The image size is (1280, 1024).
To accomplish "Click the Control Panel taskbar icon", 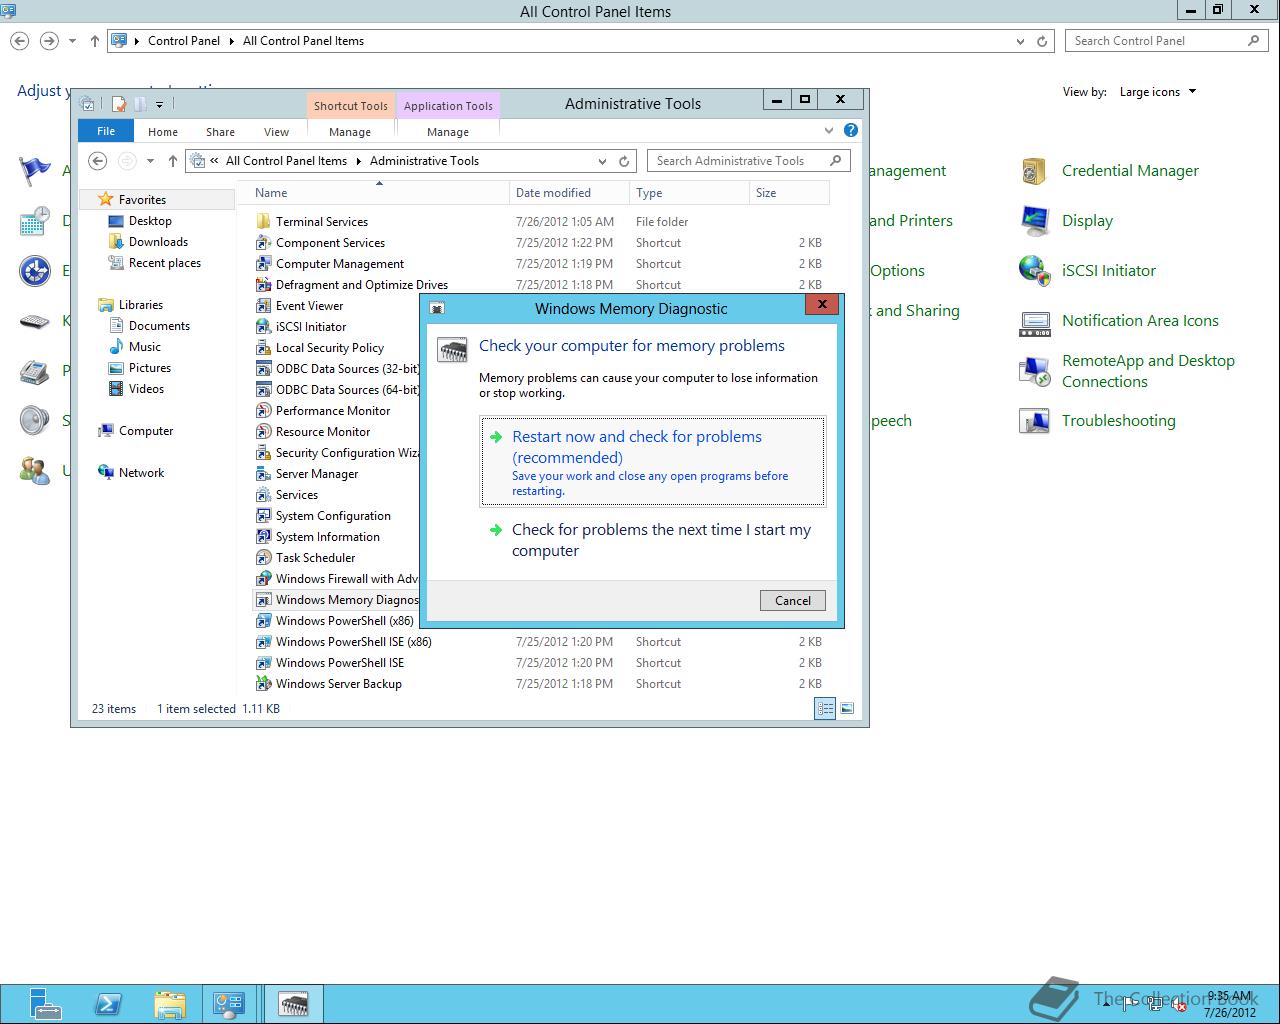I will click(x=230, y=1004).
